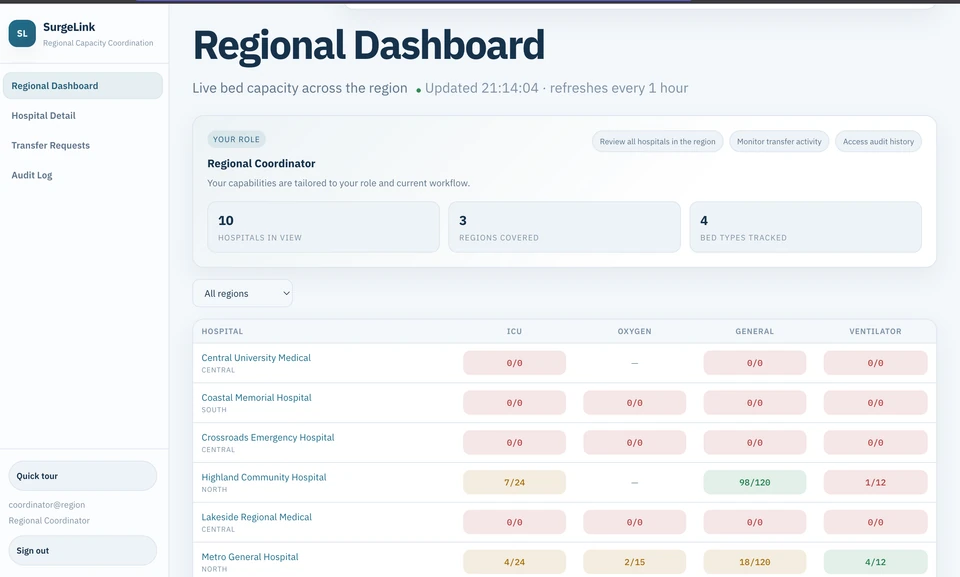Click Crossroads Emergency General cell 0/0
Viewport: 960px width, 577px height.
(755, 443)
